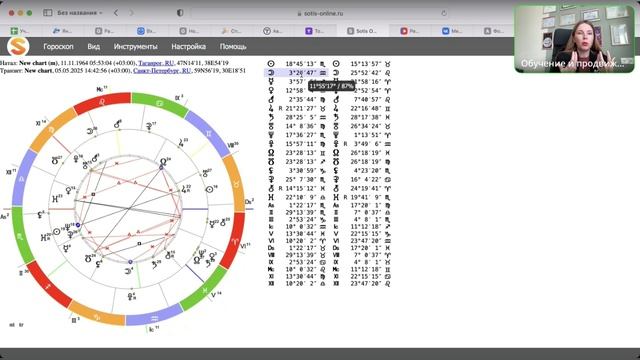Select the natal Chiron glyph at 14°15'12"
The height and width of the screenshot is (360, 640).
[x=271, y=188]
